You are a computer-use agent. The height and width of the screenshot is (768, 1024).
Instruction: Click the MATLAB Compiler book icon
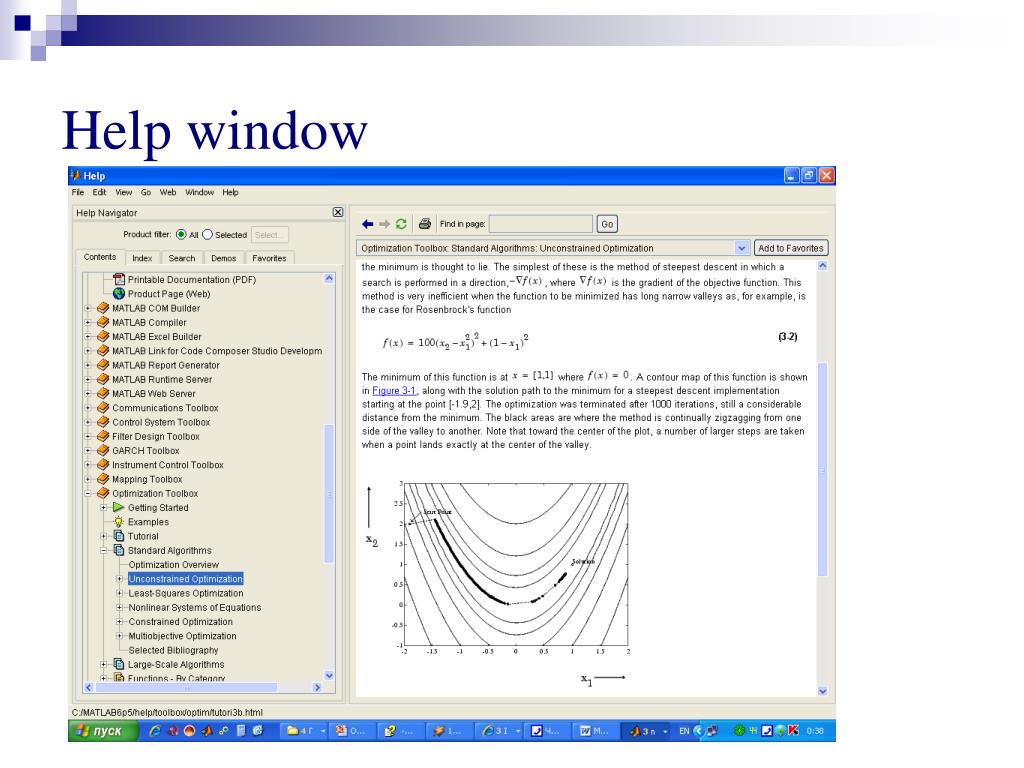[103, 323]
